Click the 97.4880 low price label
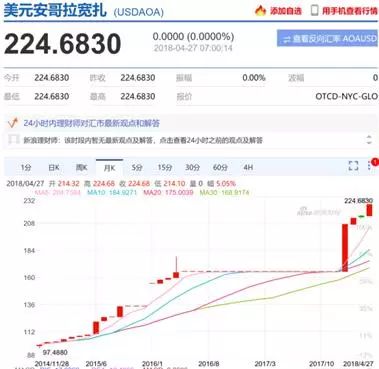 55,352
